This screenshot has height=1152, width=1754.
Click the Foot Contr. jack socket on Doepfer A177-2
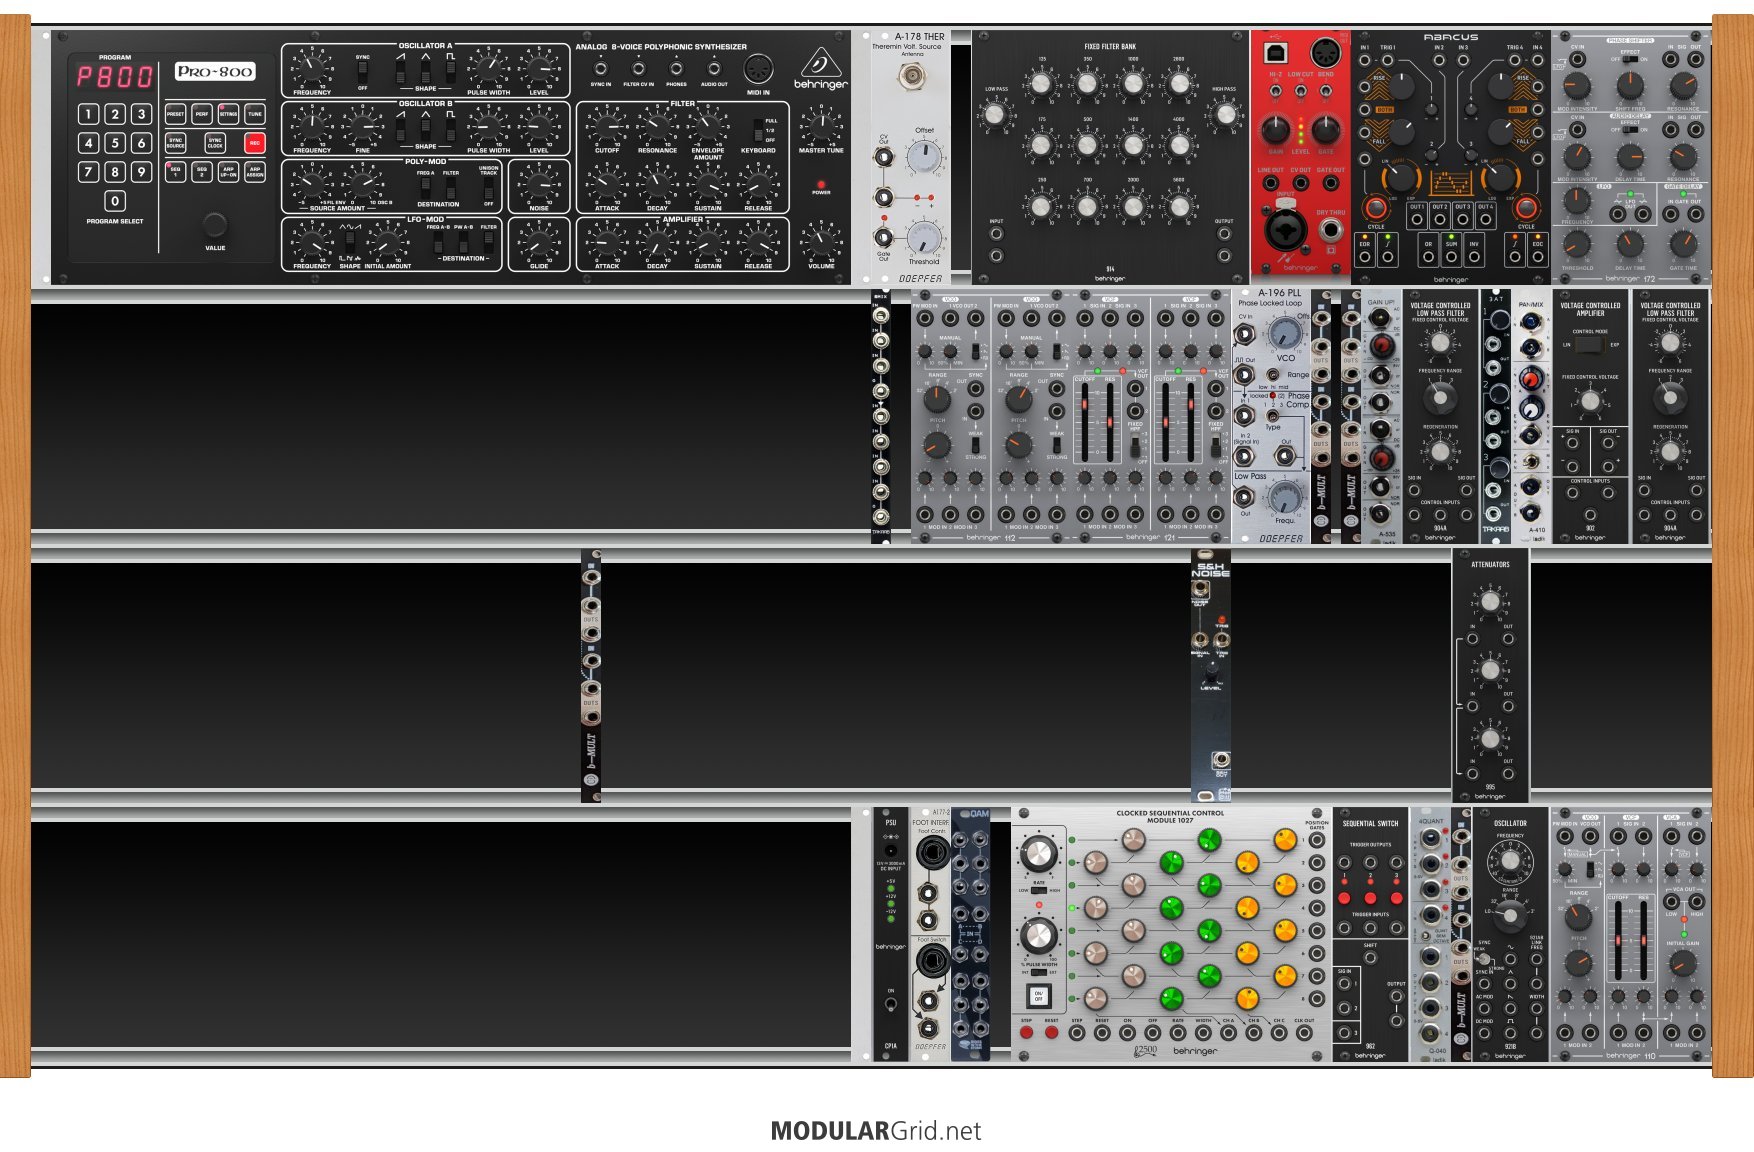pos(932,853)
